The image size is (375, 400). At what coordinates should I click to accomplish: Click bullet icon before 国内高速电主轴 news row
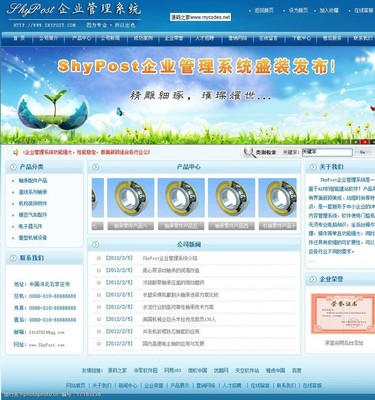pyautogui.click(x=99, y=344)
